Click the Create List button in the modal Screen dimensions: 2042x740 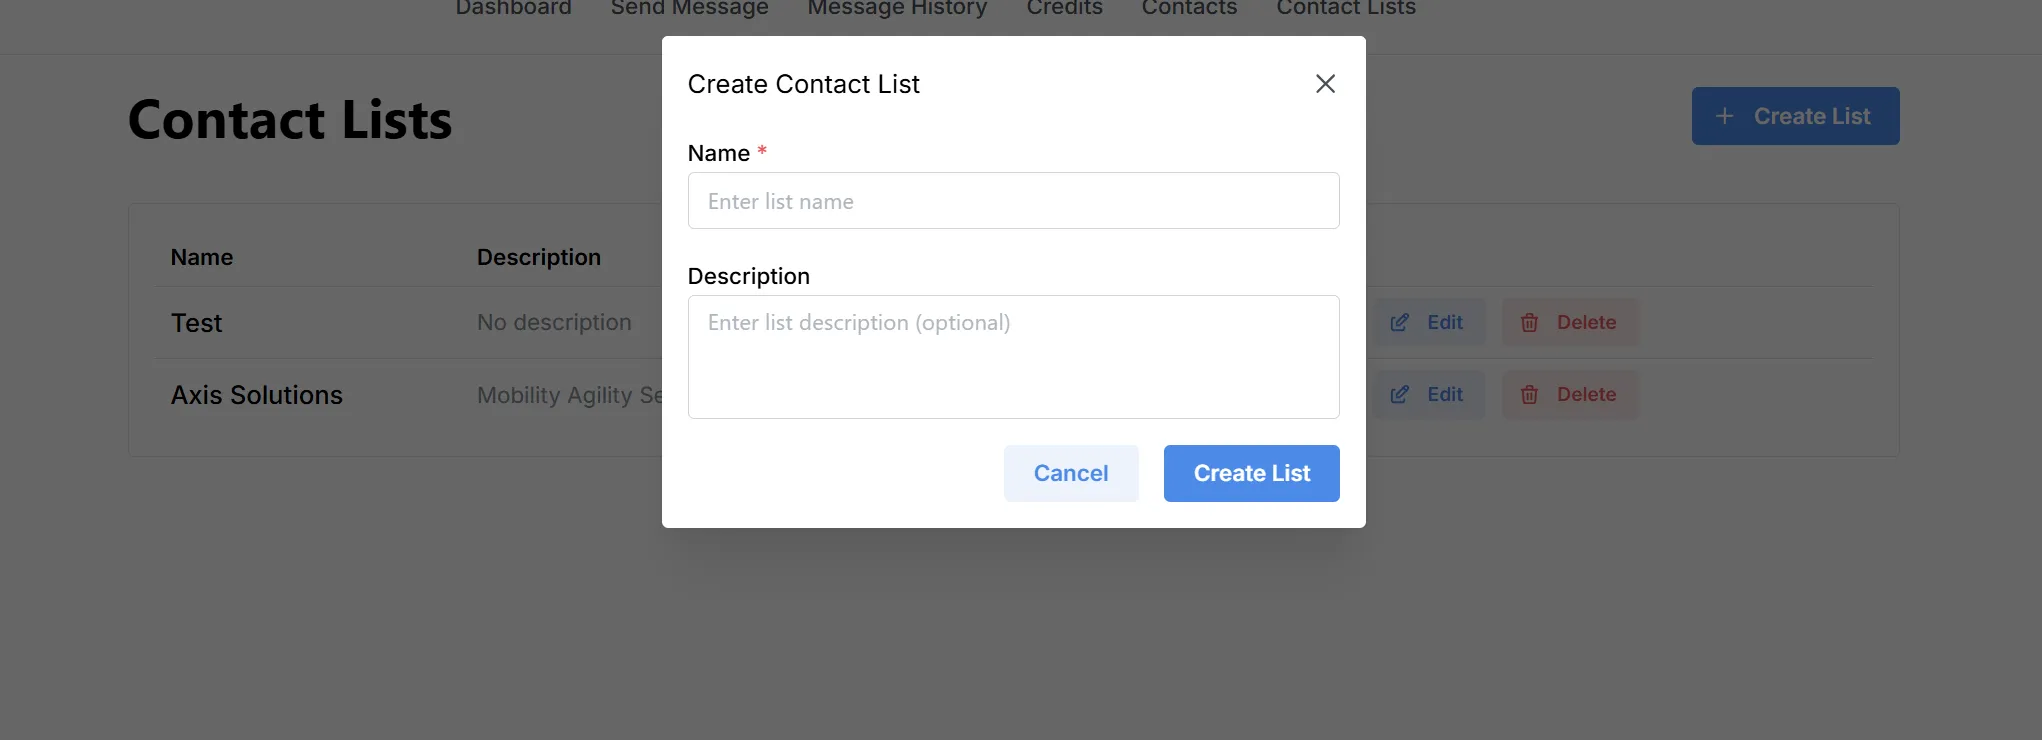pyautogui.click(x=1251, y=473)
